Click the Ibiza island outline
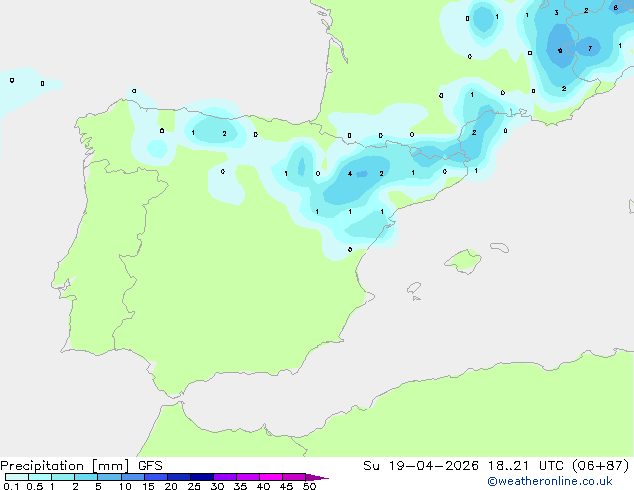Screen dimensions: 634x490 [414, 288]
